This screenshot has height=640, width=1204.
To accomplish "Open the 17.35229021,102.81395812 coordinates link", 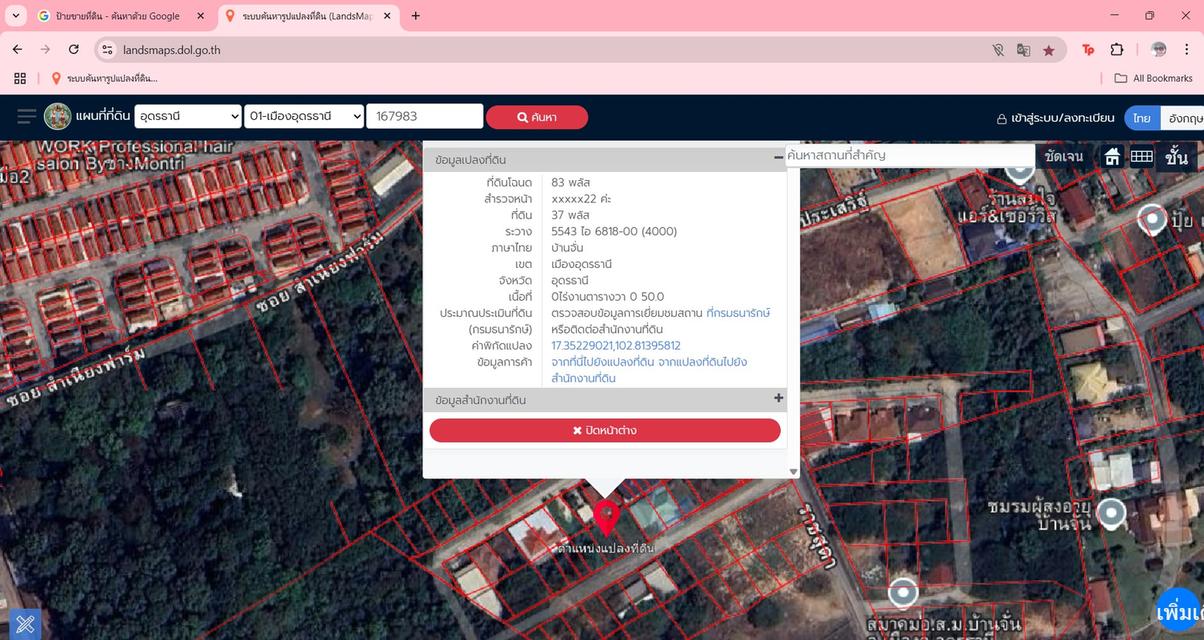I will tap(616, 346).
